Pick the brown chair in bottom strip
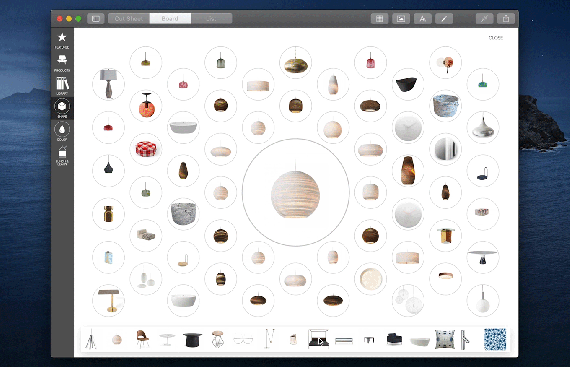This screenshot has height=367, width=570. [142, 339]
